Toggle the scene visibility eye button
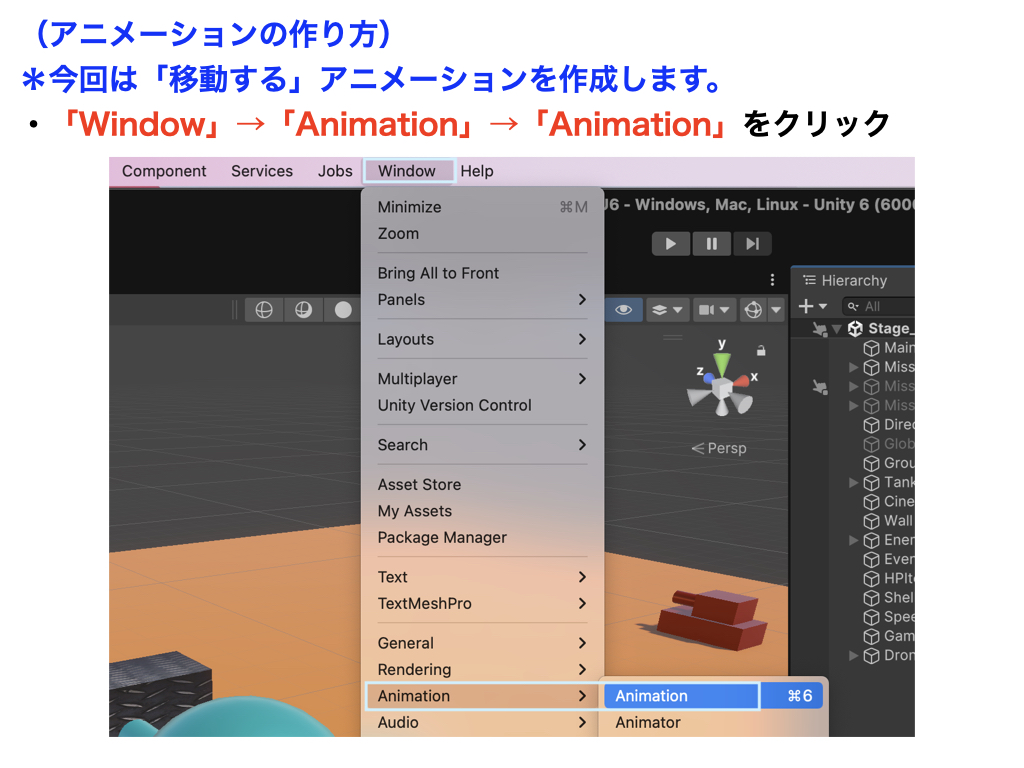Viewport: 1024px width, 768px height. (624, 310)
